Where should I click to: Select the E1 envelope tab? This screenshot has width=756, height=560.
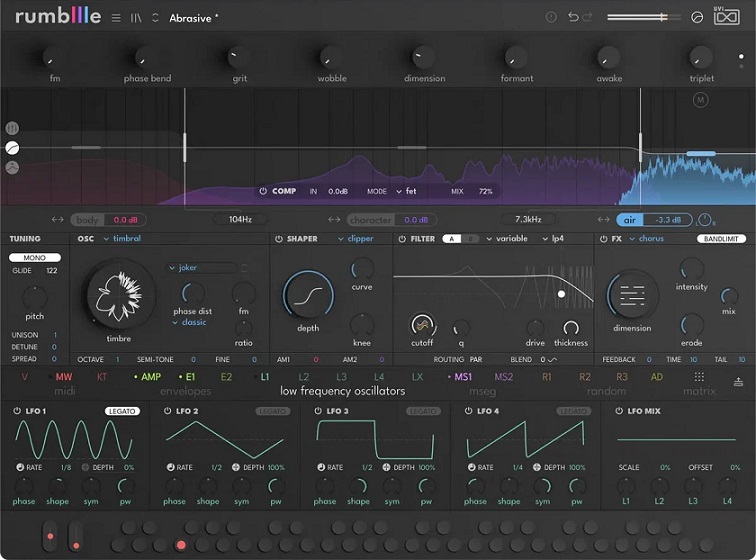(190, 377)
